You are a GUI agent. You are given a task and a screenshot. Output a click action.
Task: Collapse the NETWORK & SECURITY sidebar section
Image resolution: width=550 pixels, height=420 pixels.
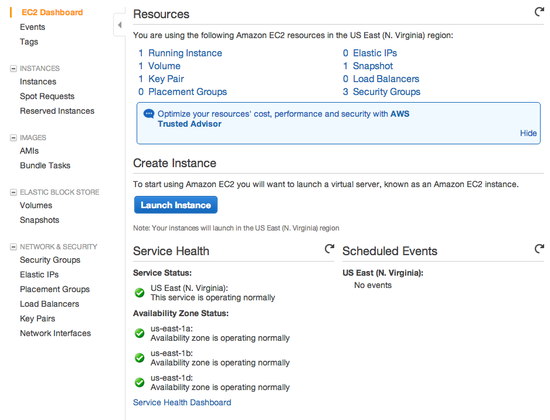click(x=13, y=247)
